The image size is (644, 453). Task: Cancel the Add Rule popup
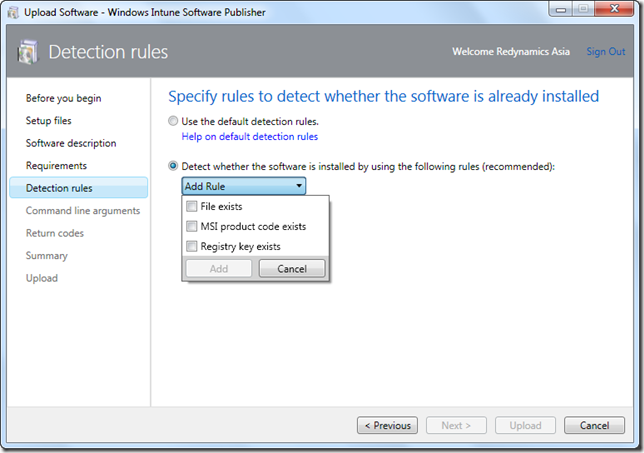[292, 269]
